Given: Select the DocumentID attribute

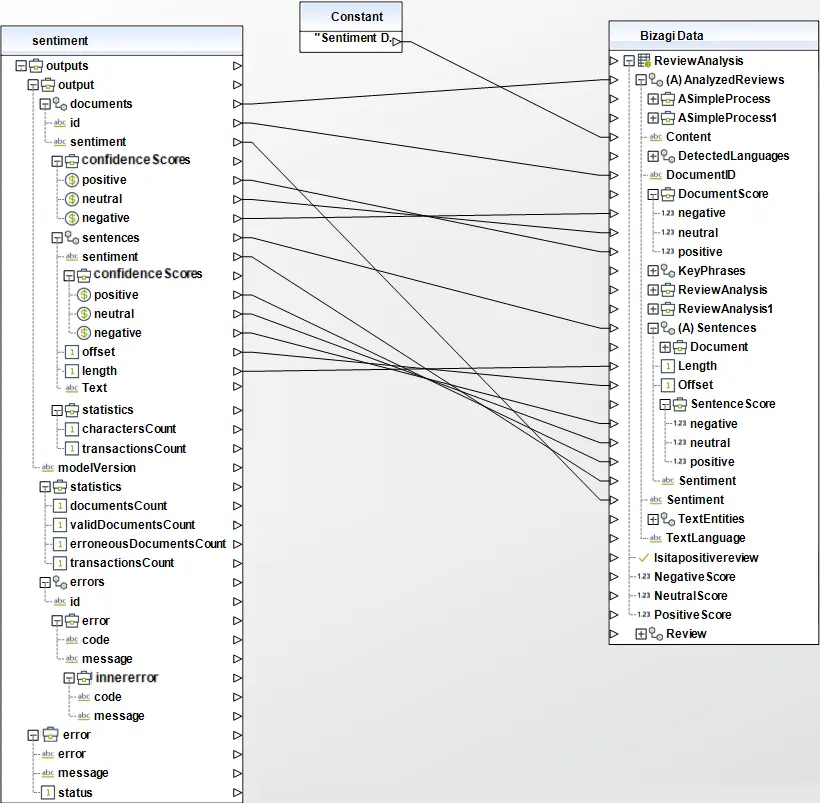Looking at the screenshot, I should point(700,175).
